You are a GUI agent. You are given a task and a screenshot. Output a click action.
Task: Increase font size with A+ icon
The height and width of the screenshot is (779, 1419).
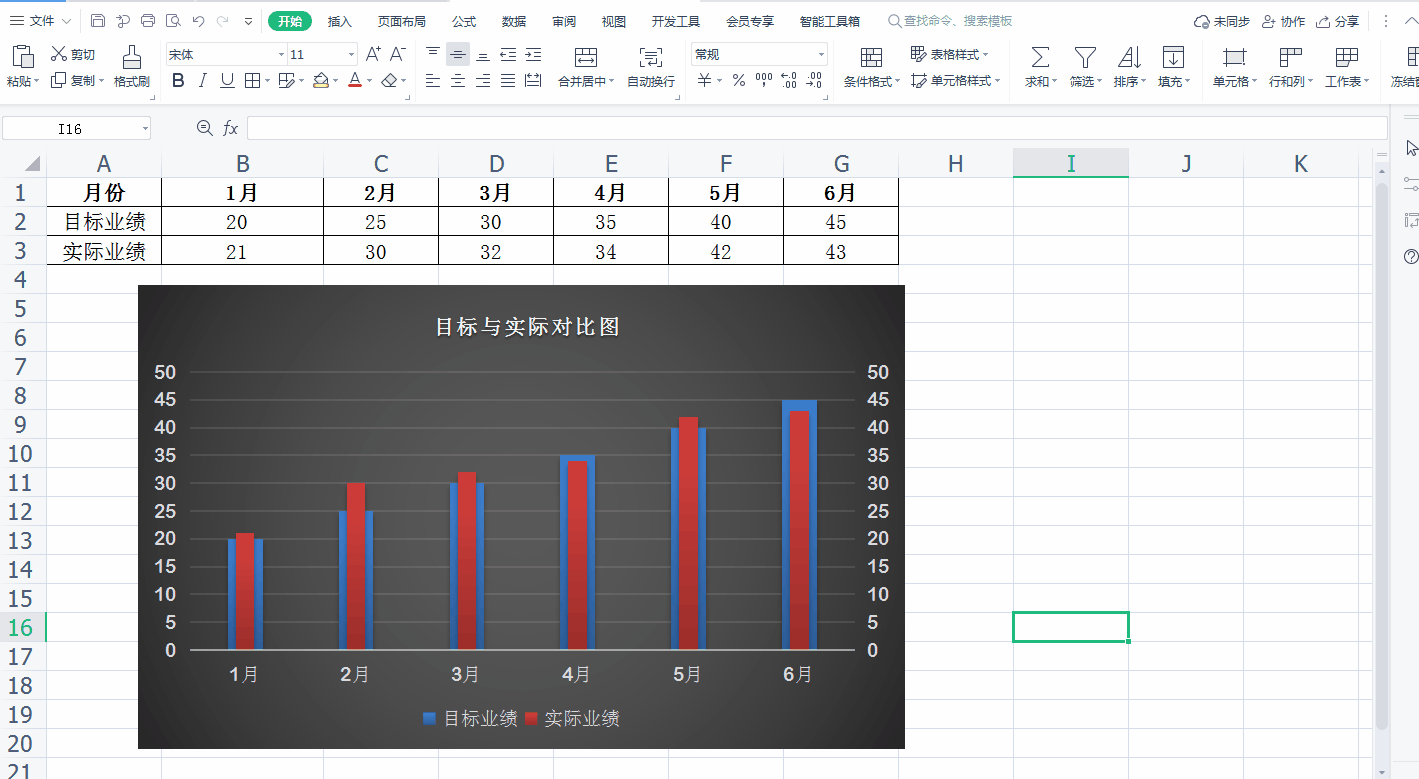pyautogui.click(x=373, y=54)
